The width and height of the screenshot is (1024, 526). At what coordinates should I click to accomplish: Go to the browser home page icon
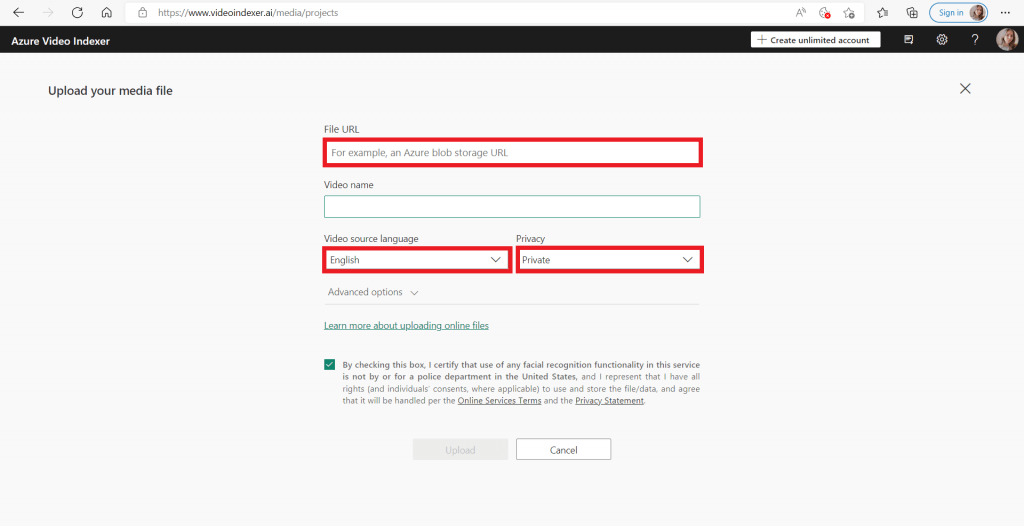click(106, 13)
